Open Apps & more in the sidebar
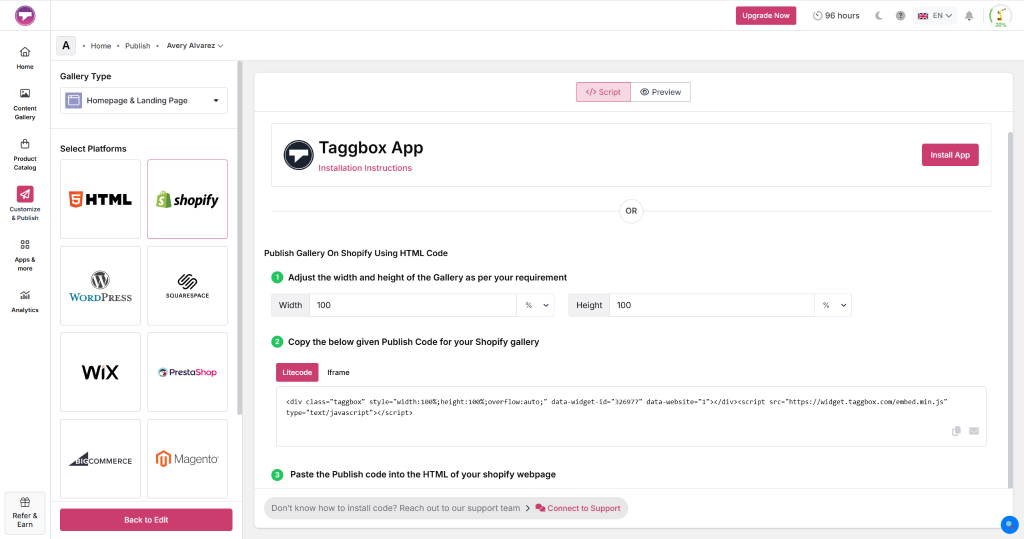This screenshot has height=539, width=1024. coord(25,255)
